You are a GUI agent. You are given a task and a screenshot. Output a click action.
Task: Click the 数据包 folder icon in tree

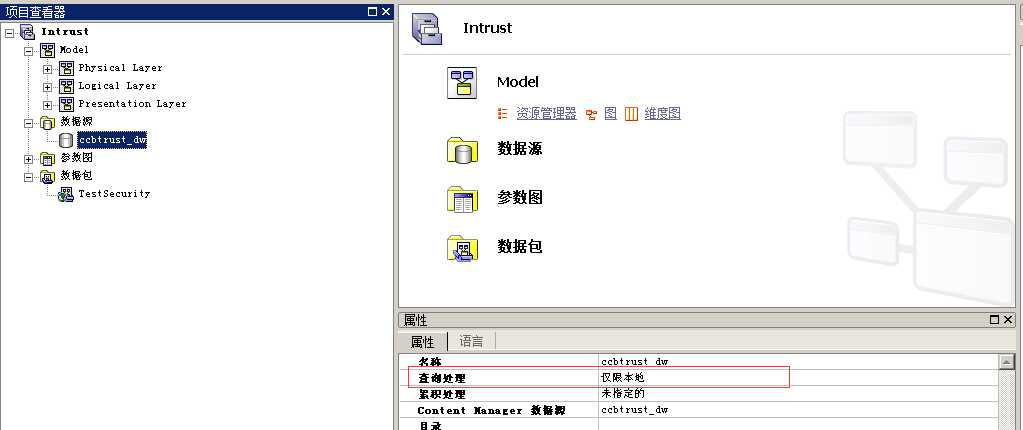coord(48,176)
